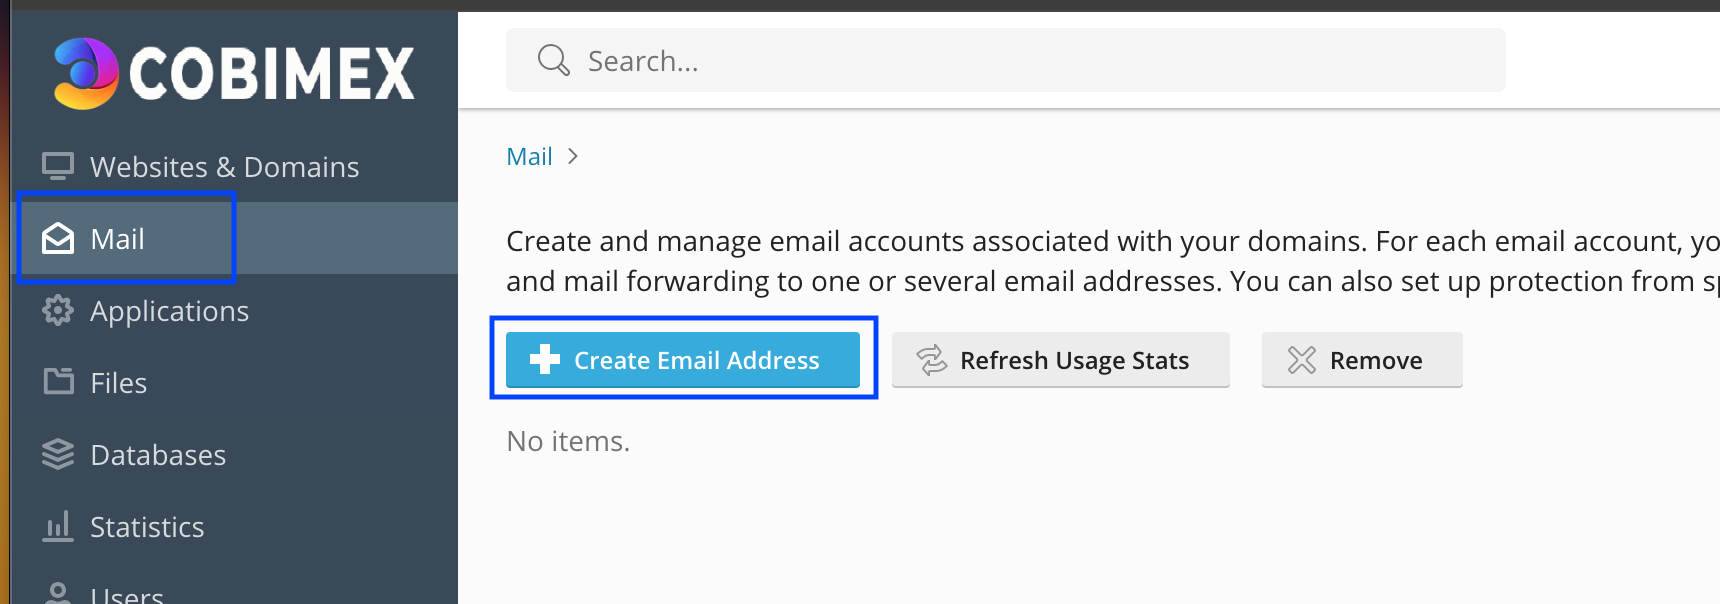Click the X icon on the Remove button
Image resolution: width=1720 pixels, height=604 pixels.
point(1302,359)
